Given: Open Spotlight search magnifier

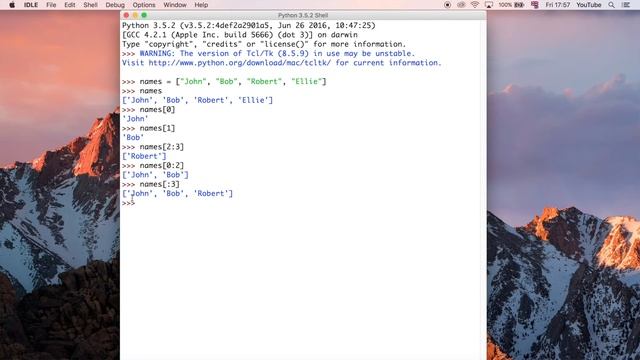Looking at the screenshot, I should 611,5.
